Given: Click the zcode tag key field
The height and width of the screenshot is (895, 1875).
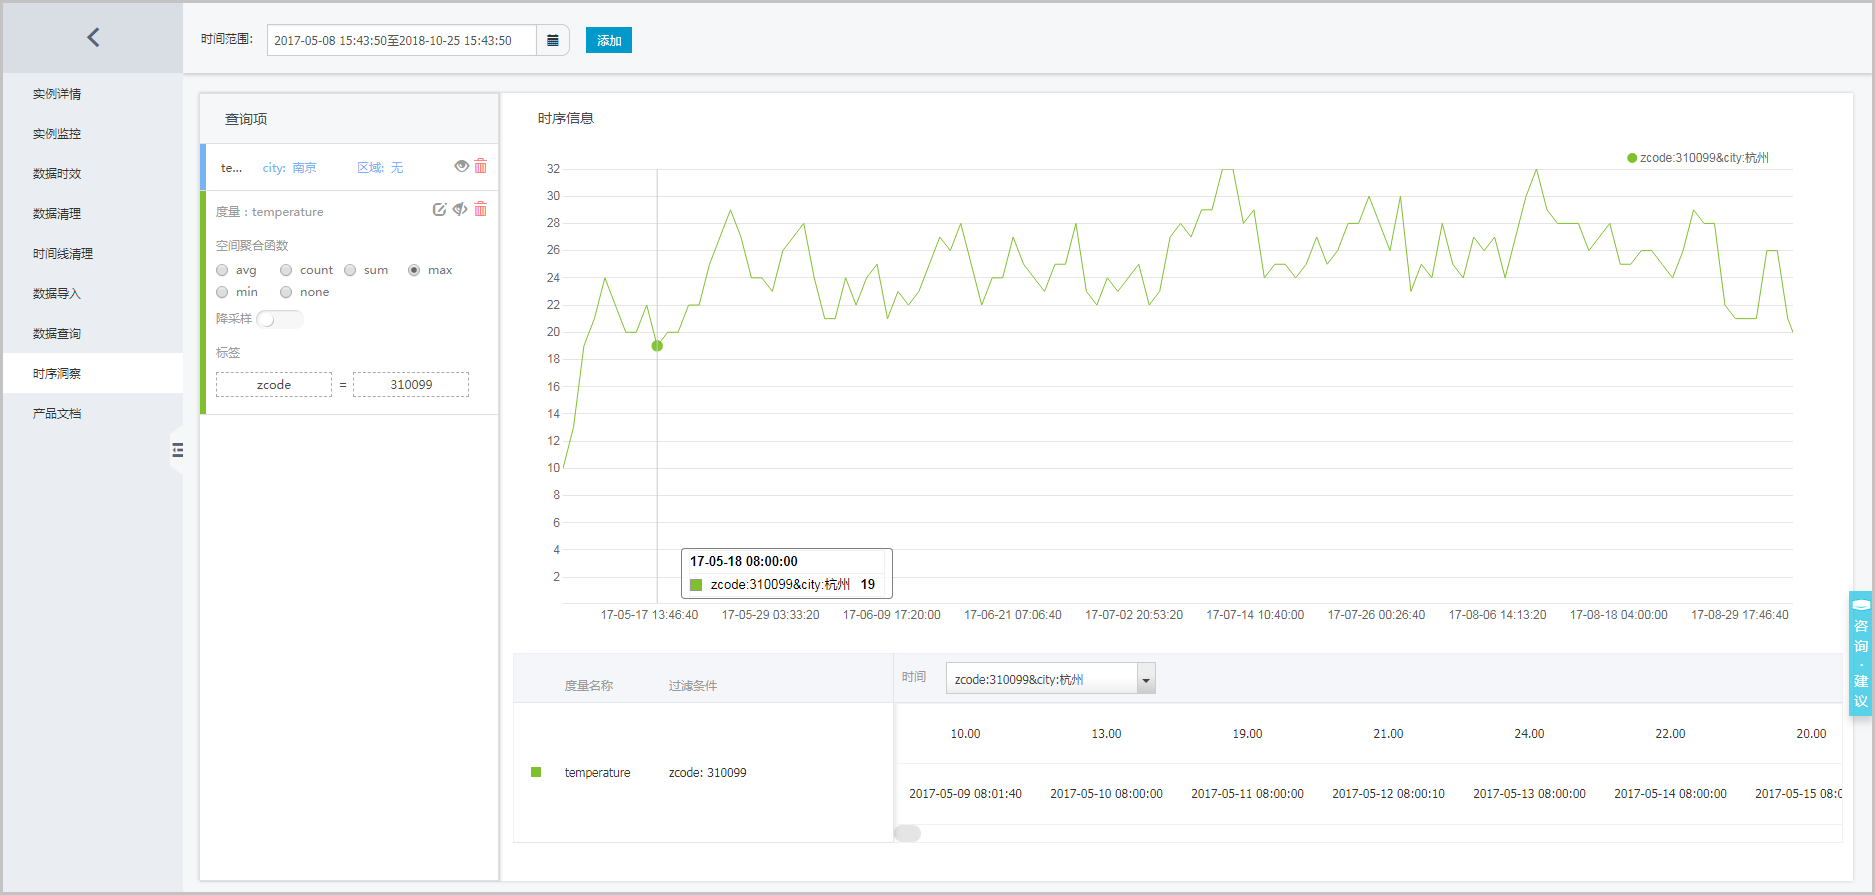Looking at the screenshot, I should click(274, 385).
